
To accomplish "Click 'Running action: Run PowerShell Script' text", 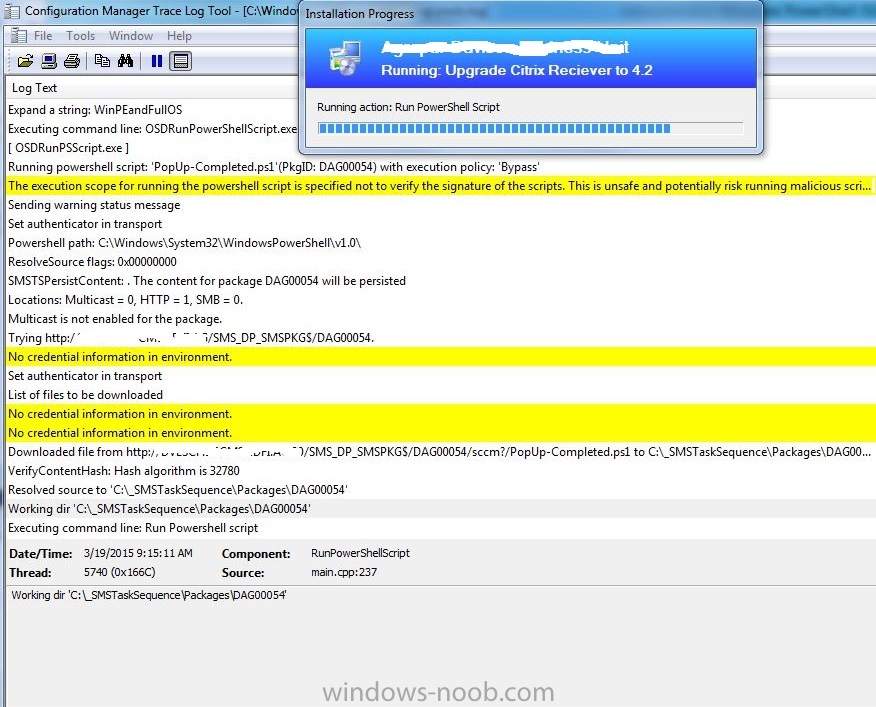I will [x=408, y=107].
